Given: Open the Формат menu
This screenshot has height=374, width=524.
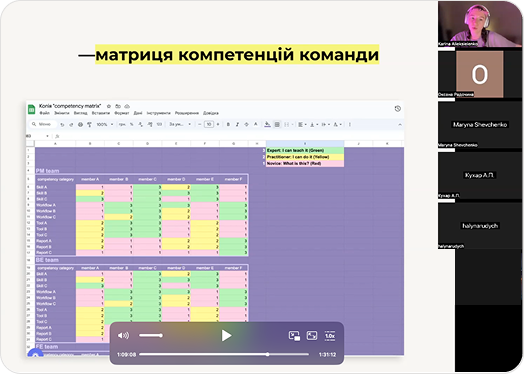Looking at the screenshot, I should coord(122,113).
